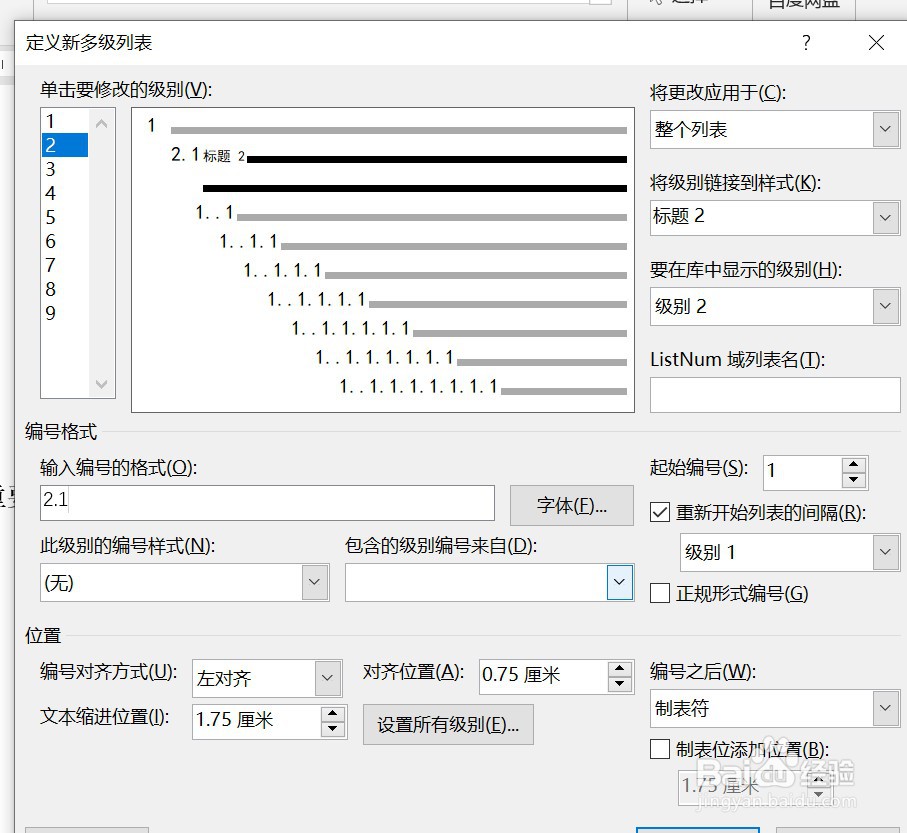Open the 编号对齐方式 dropdown showing 左对齐

click(328, 679)
